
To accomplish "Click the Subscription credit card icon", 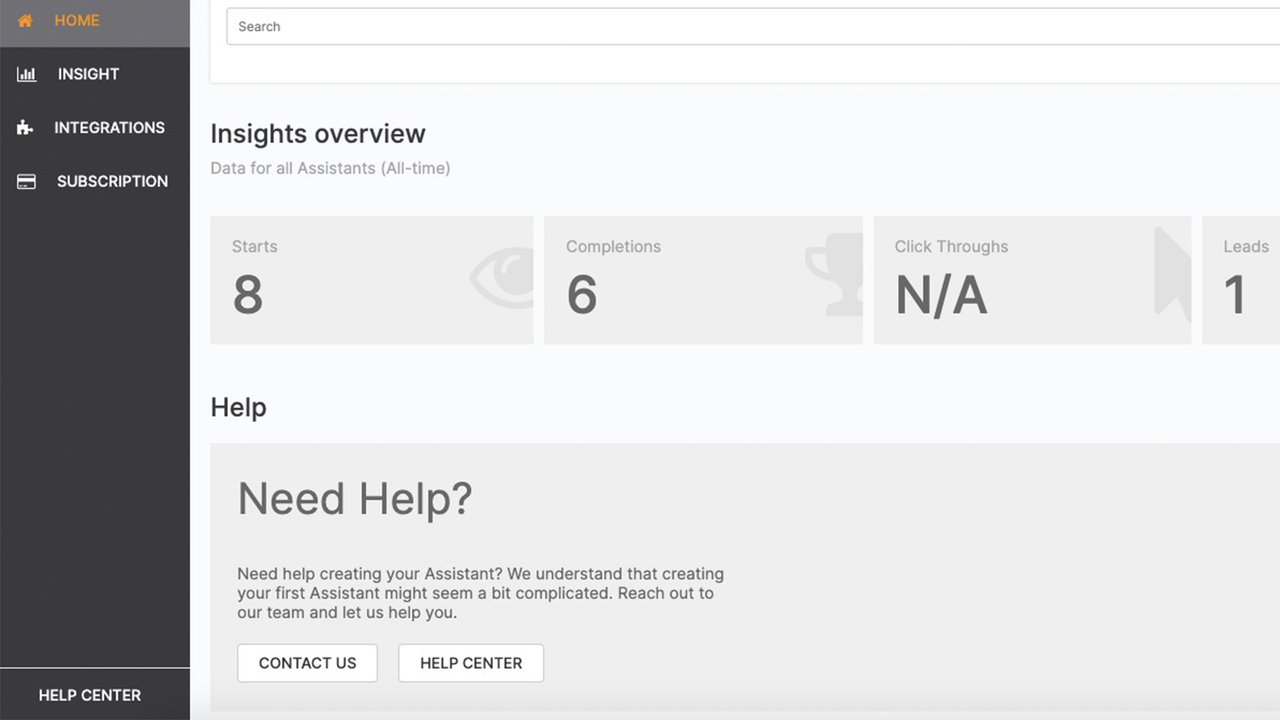I will (x=27, y=182).
